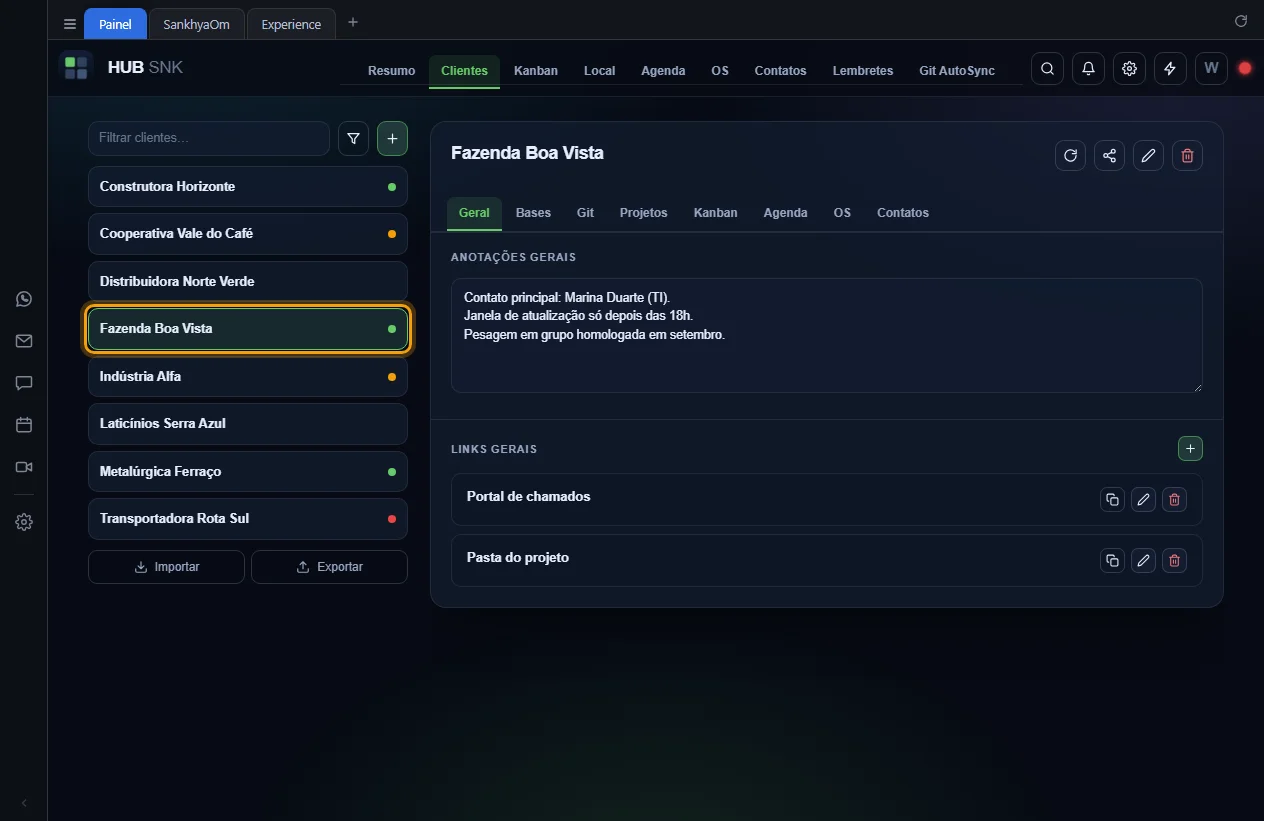Open a new tab with plus button
This screenshot has height=821, width=1264.
coord(353,22)
